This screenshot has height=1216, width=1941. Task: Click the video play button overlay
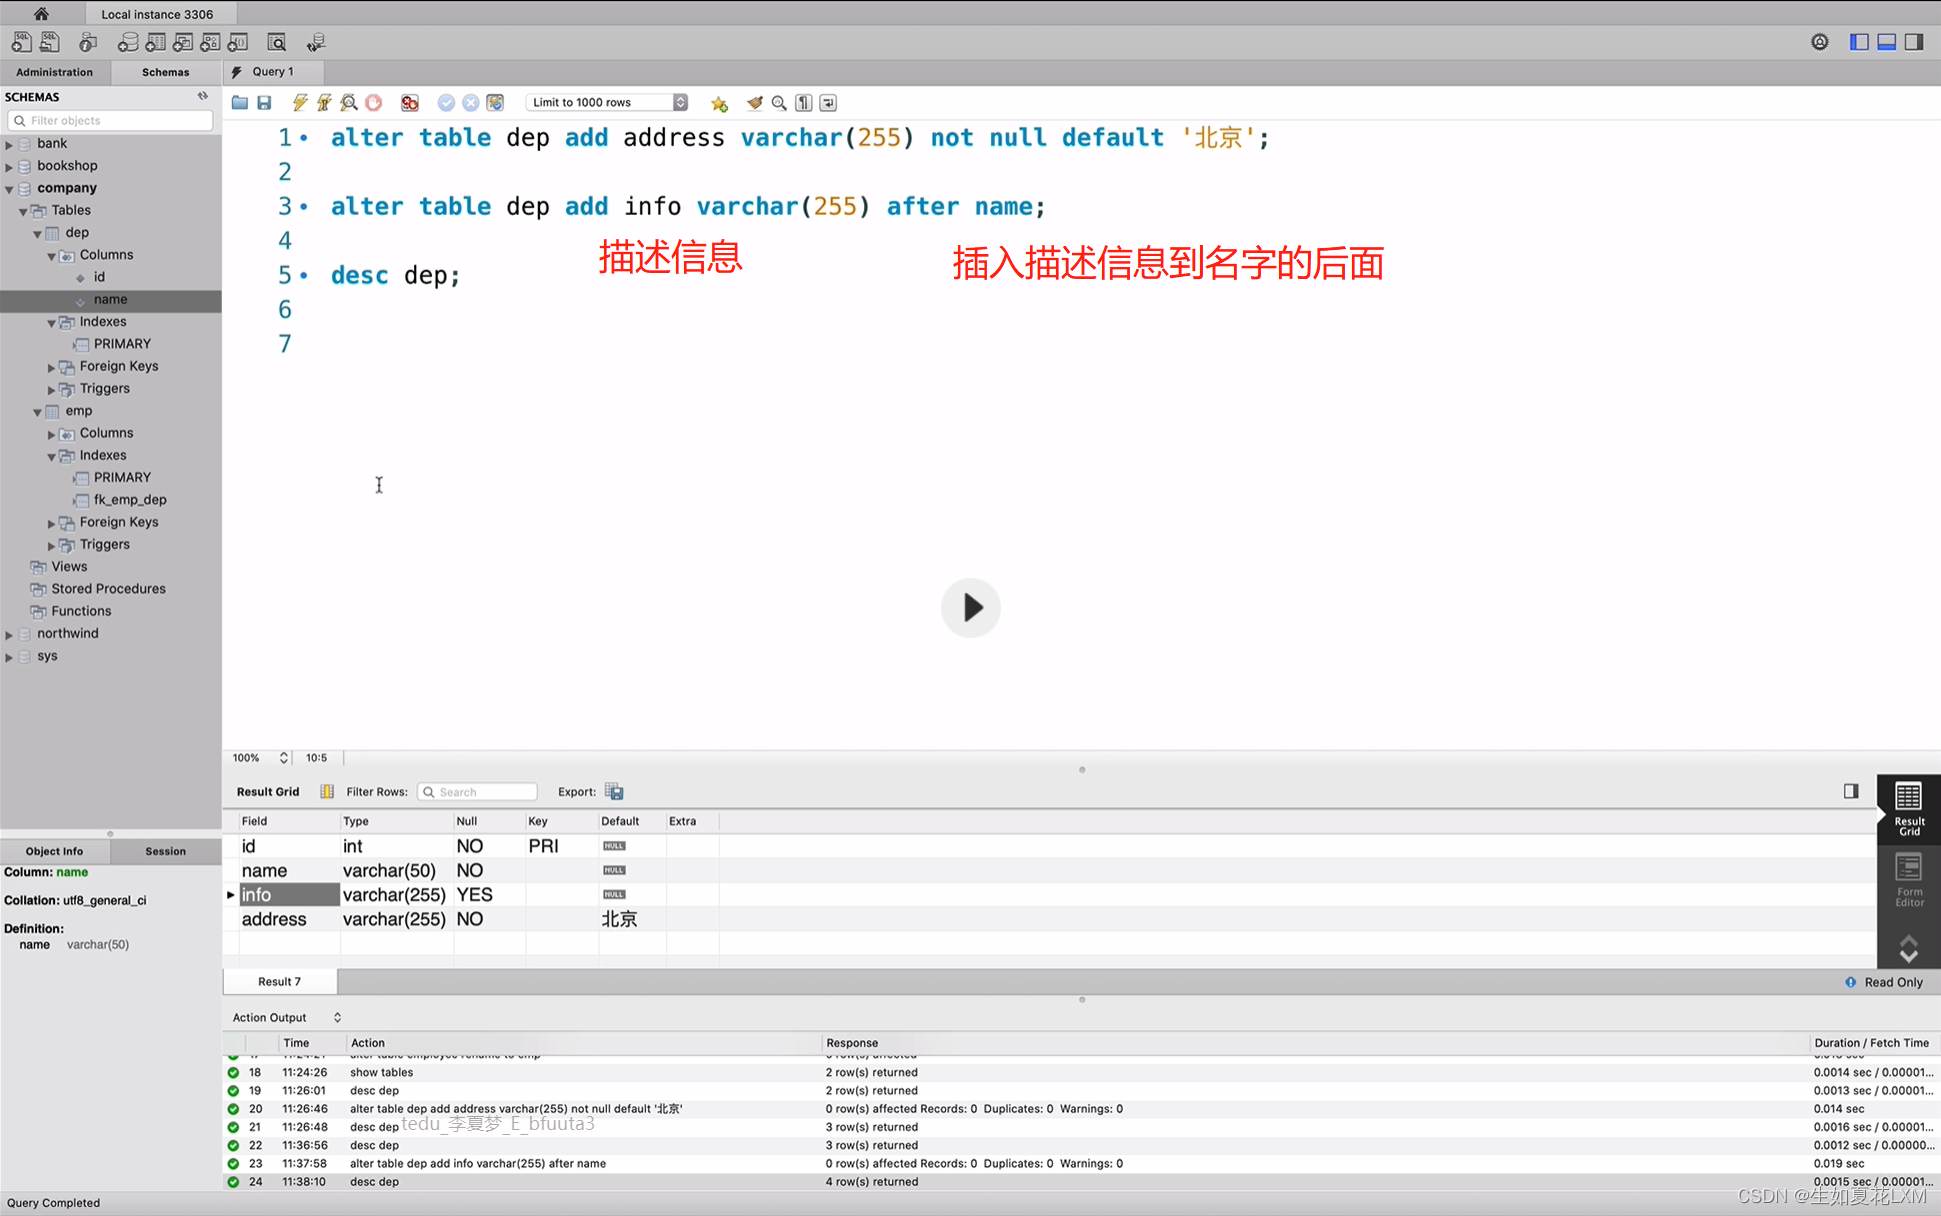[971, 607]
